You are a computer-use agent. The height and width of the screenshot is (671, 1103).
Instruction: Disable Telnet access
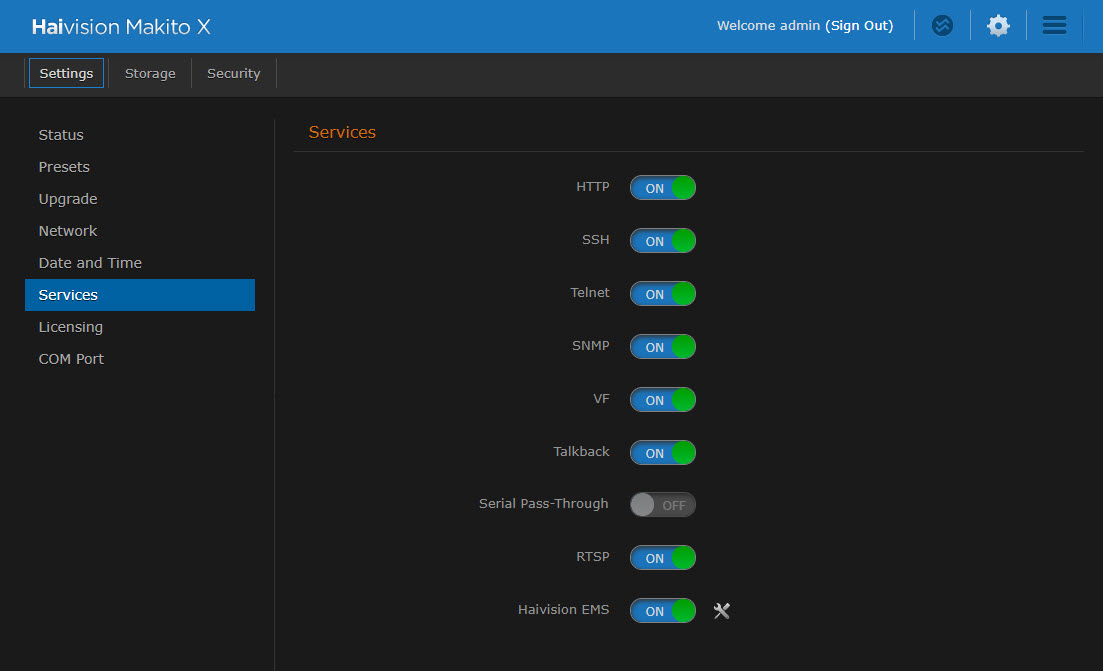tap(662, 293)
